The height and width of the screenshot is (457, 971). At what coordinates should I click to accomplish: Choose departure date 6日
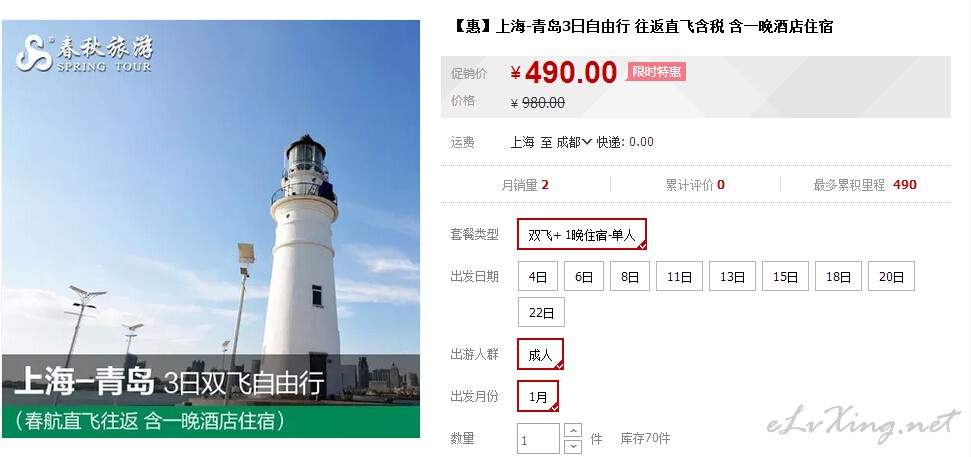click(x=583, y=276)
